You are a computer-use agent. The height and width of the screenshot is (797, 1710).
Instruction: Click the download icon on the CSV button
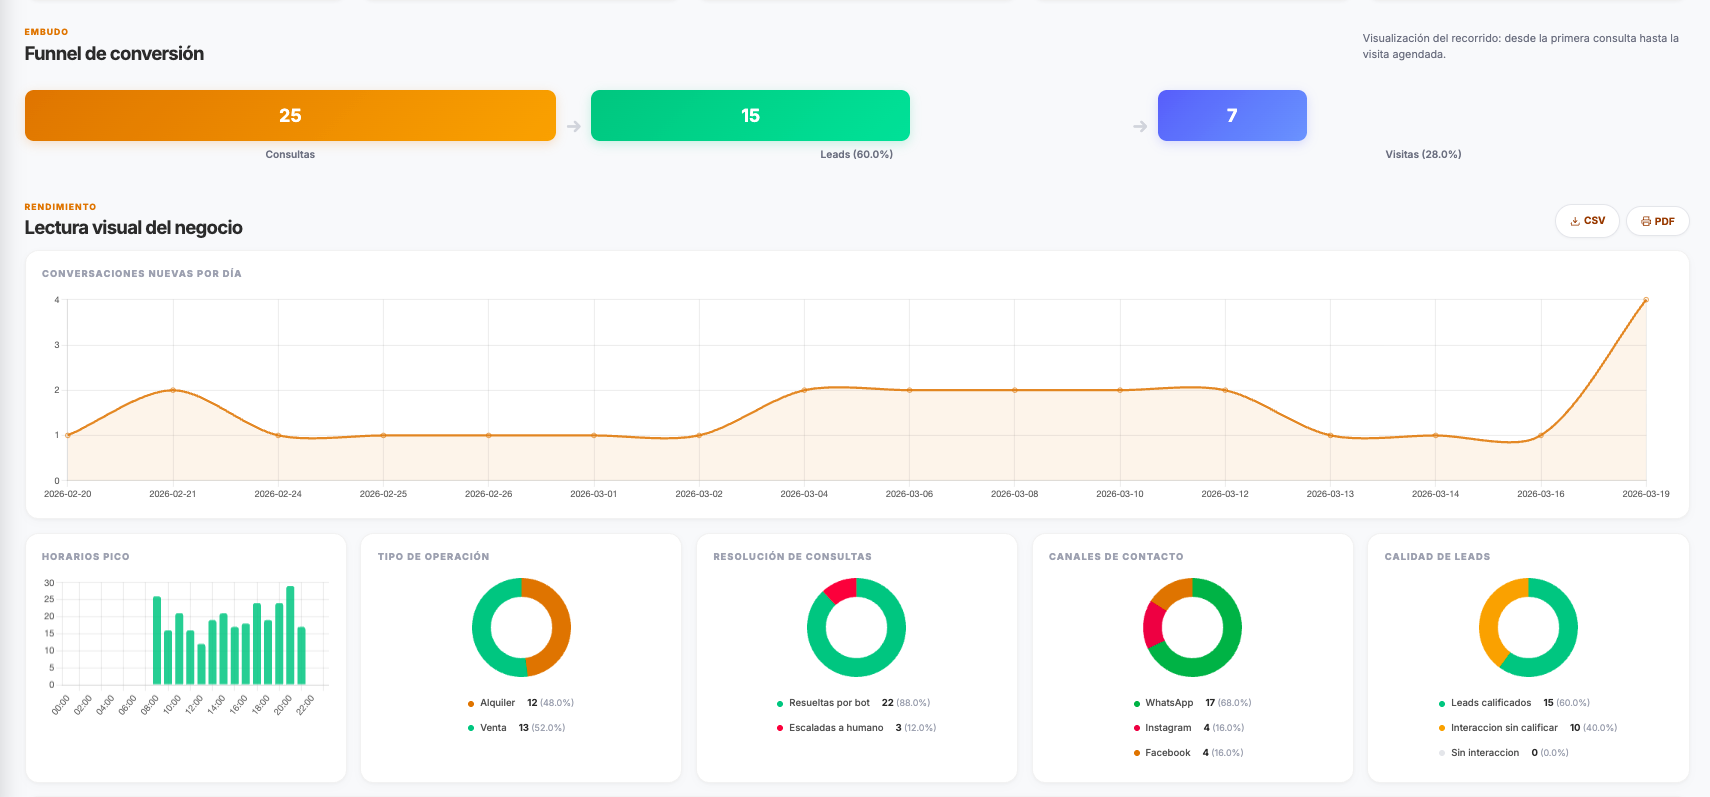(1575, 221)
